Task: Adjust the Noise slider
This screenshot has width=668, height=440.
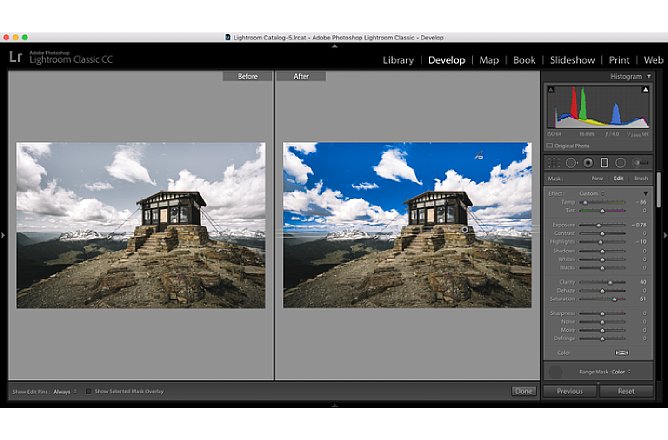Action: [x=602, y=322]
